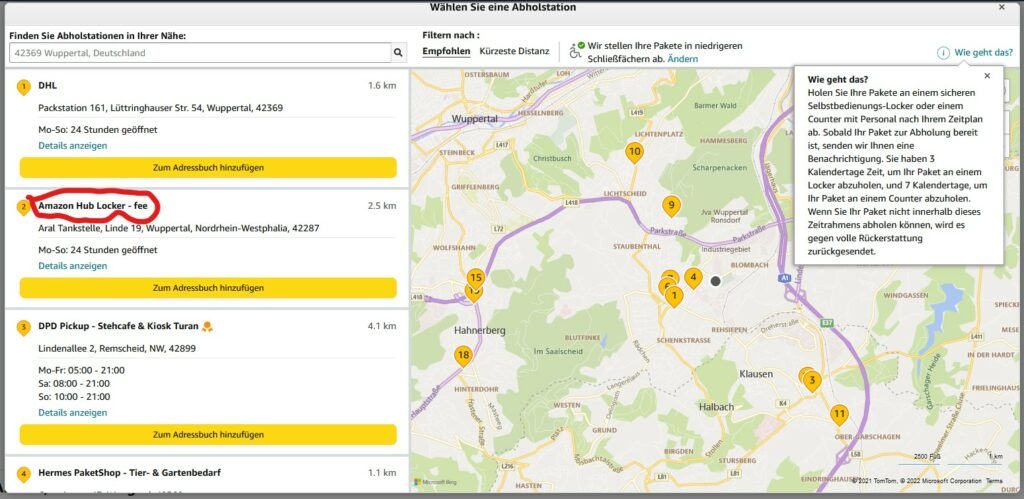
Task: Click map marker 9 near Lichtscheid
Action: click(x=671, y=206)
